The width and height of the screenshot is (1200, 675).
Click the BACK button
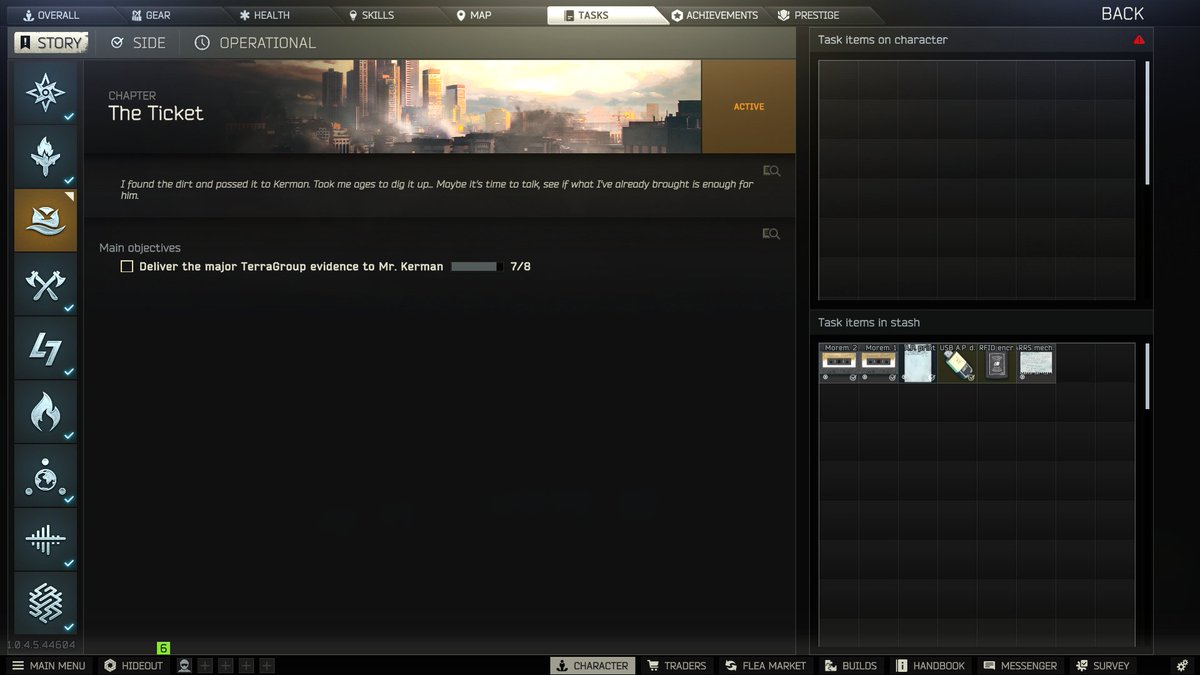[x=1122, y=14]
